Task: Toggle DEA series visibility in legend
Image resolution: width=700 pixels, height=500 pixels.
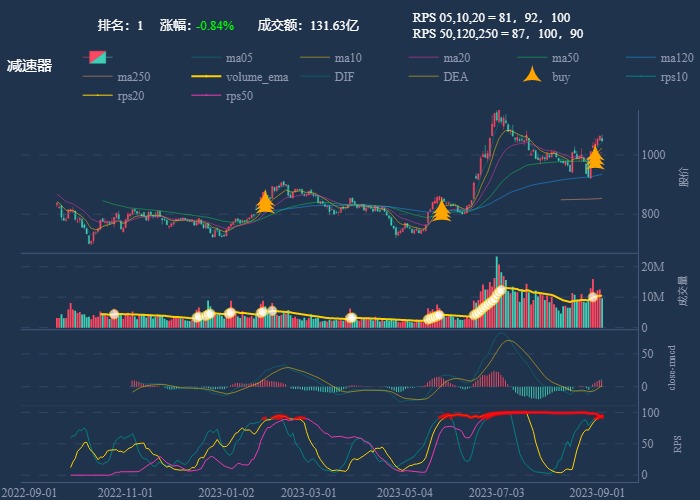Action: click(x=424, y=76)
